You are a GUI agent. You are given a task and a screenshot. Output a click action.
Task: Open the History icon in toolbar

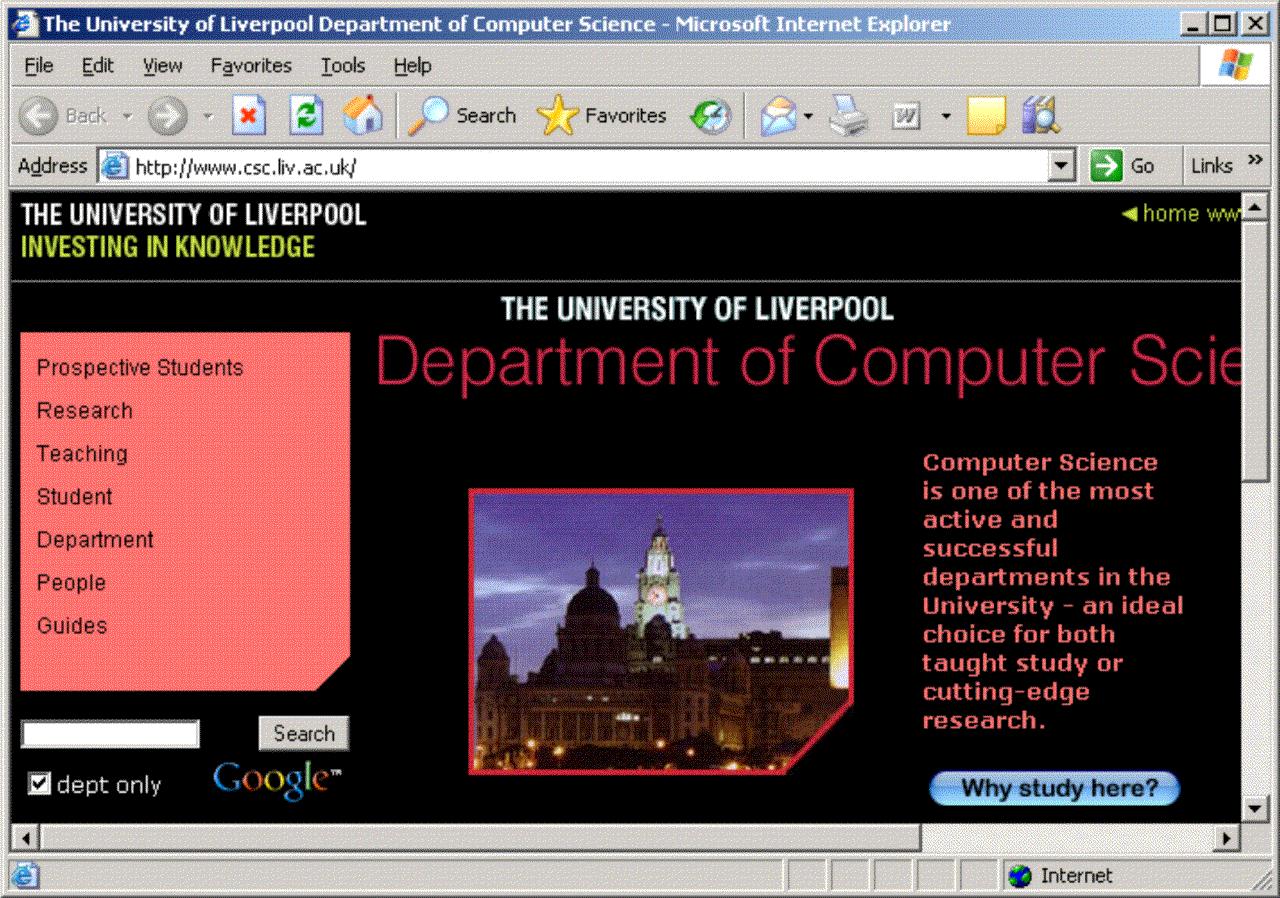[x=711, y=116]
